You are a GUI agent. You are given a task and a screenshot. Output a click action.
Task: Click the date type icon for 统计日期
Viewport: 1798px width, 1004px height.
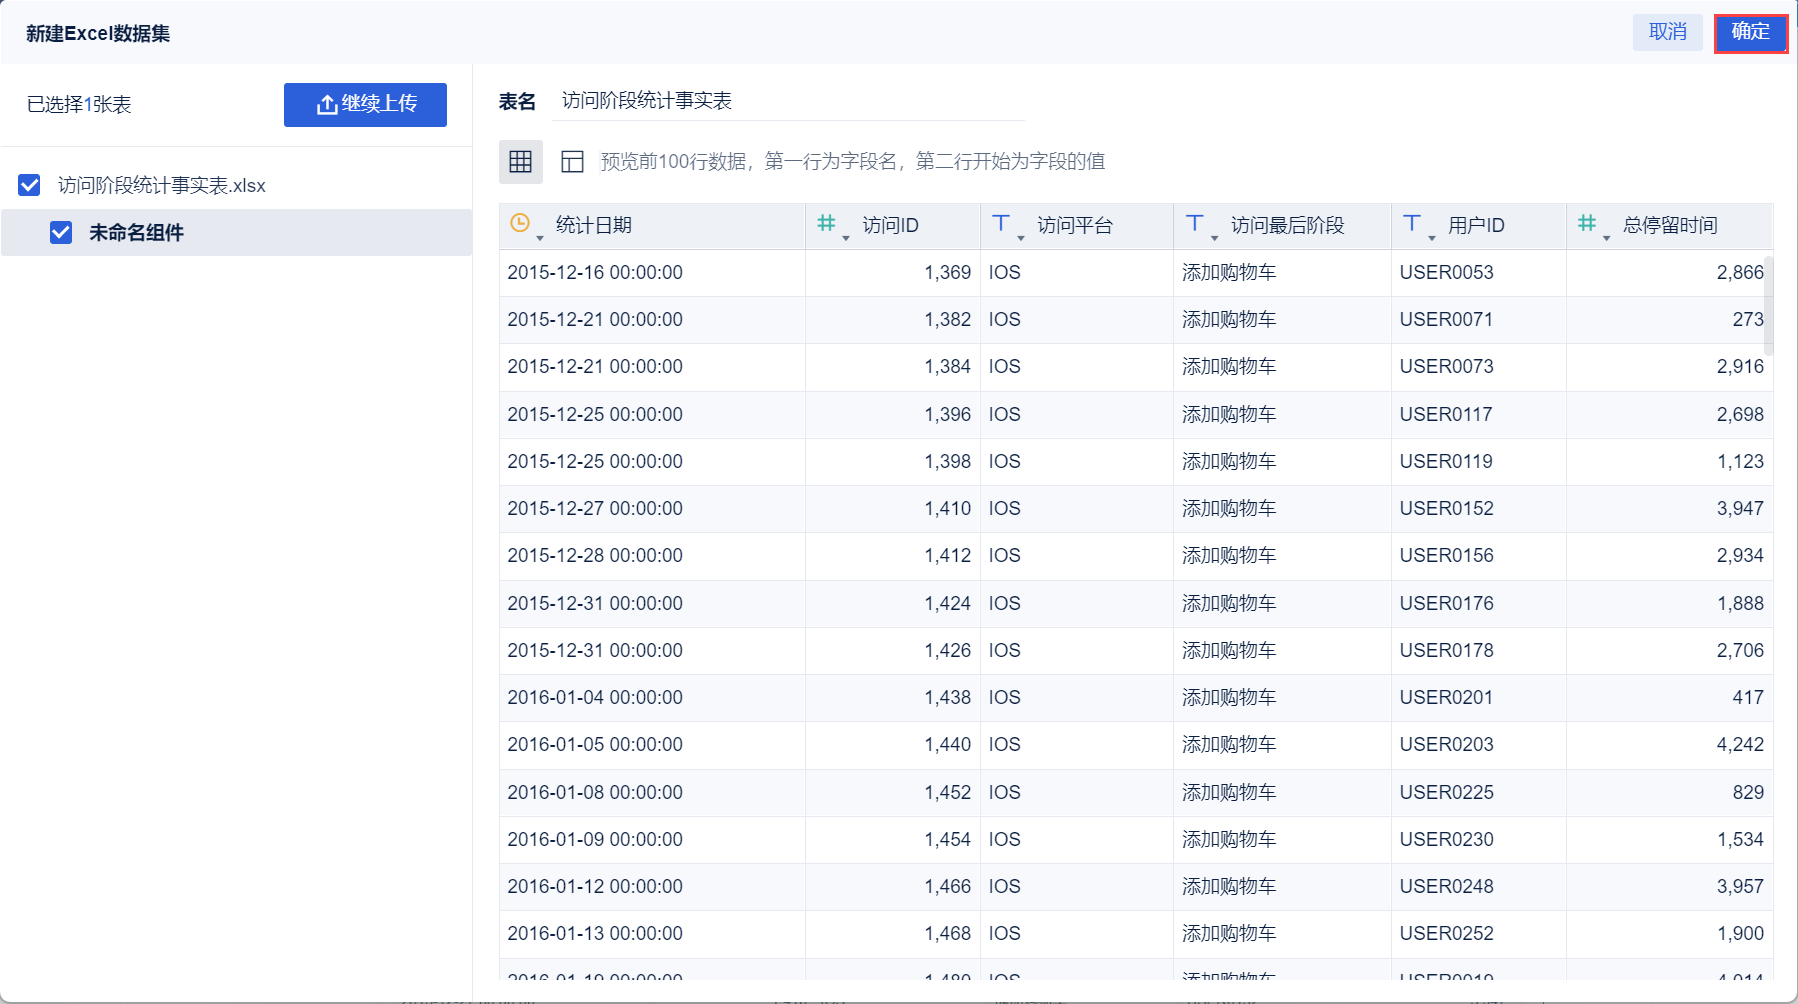pos(520,223)
